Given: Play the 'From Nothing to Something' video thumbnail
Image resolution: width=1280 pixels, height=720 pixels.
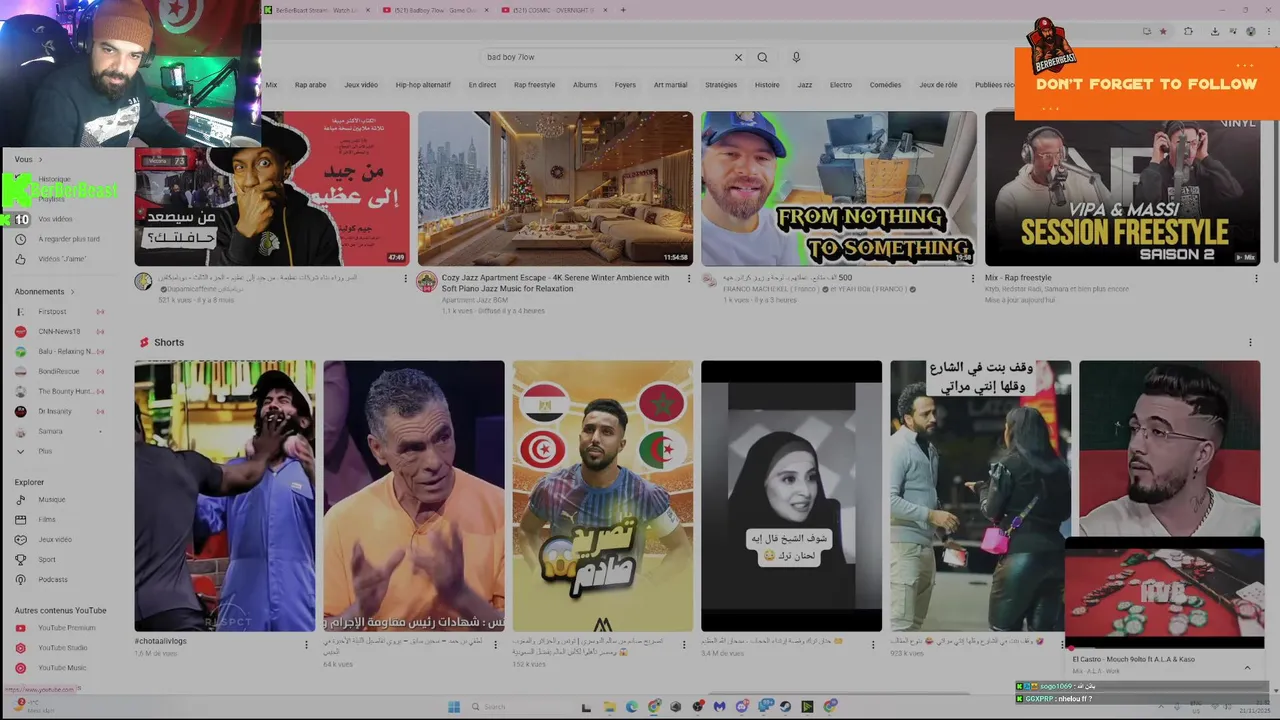Looking at the screenshot, I should (x=838, y=188).
